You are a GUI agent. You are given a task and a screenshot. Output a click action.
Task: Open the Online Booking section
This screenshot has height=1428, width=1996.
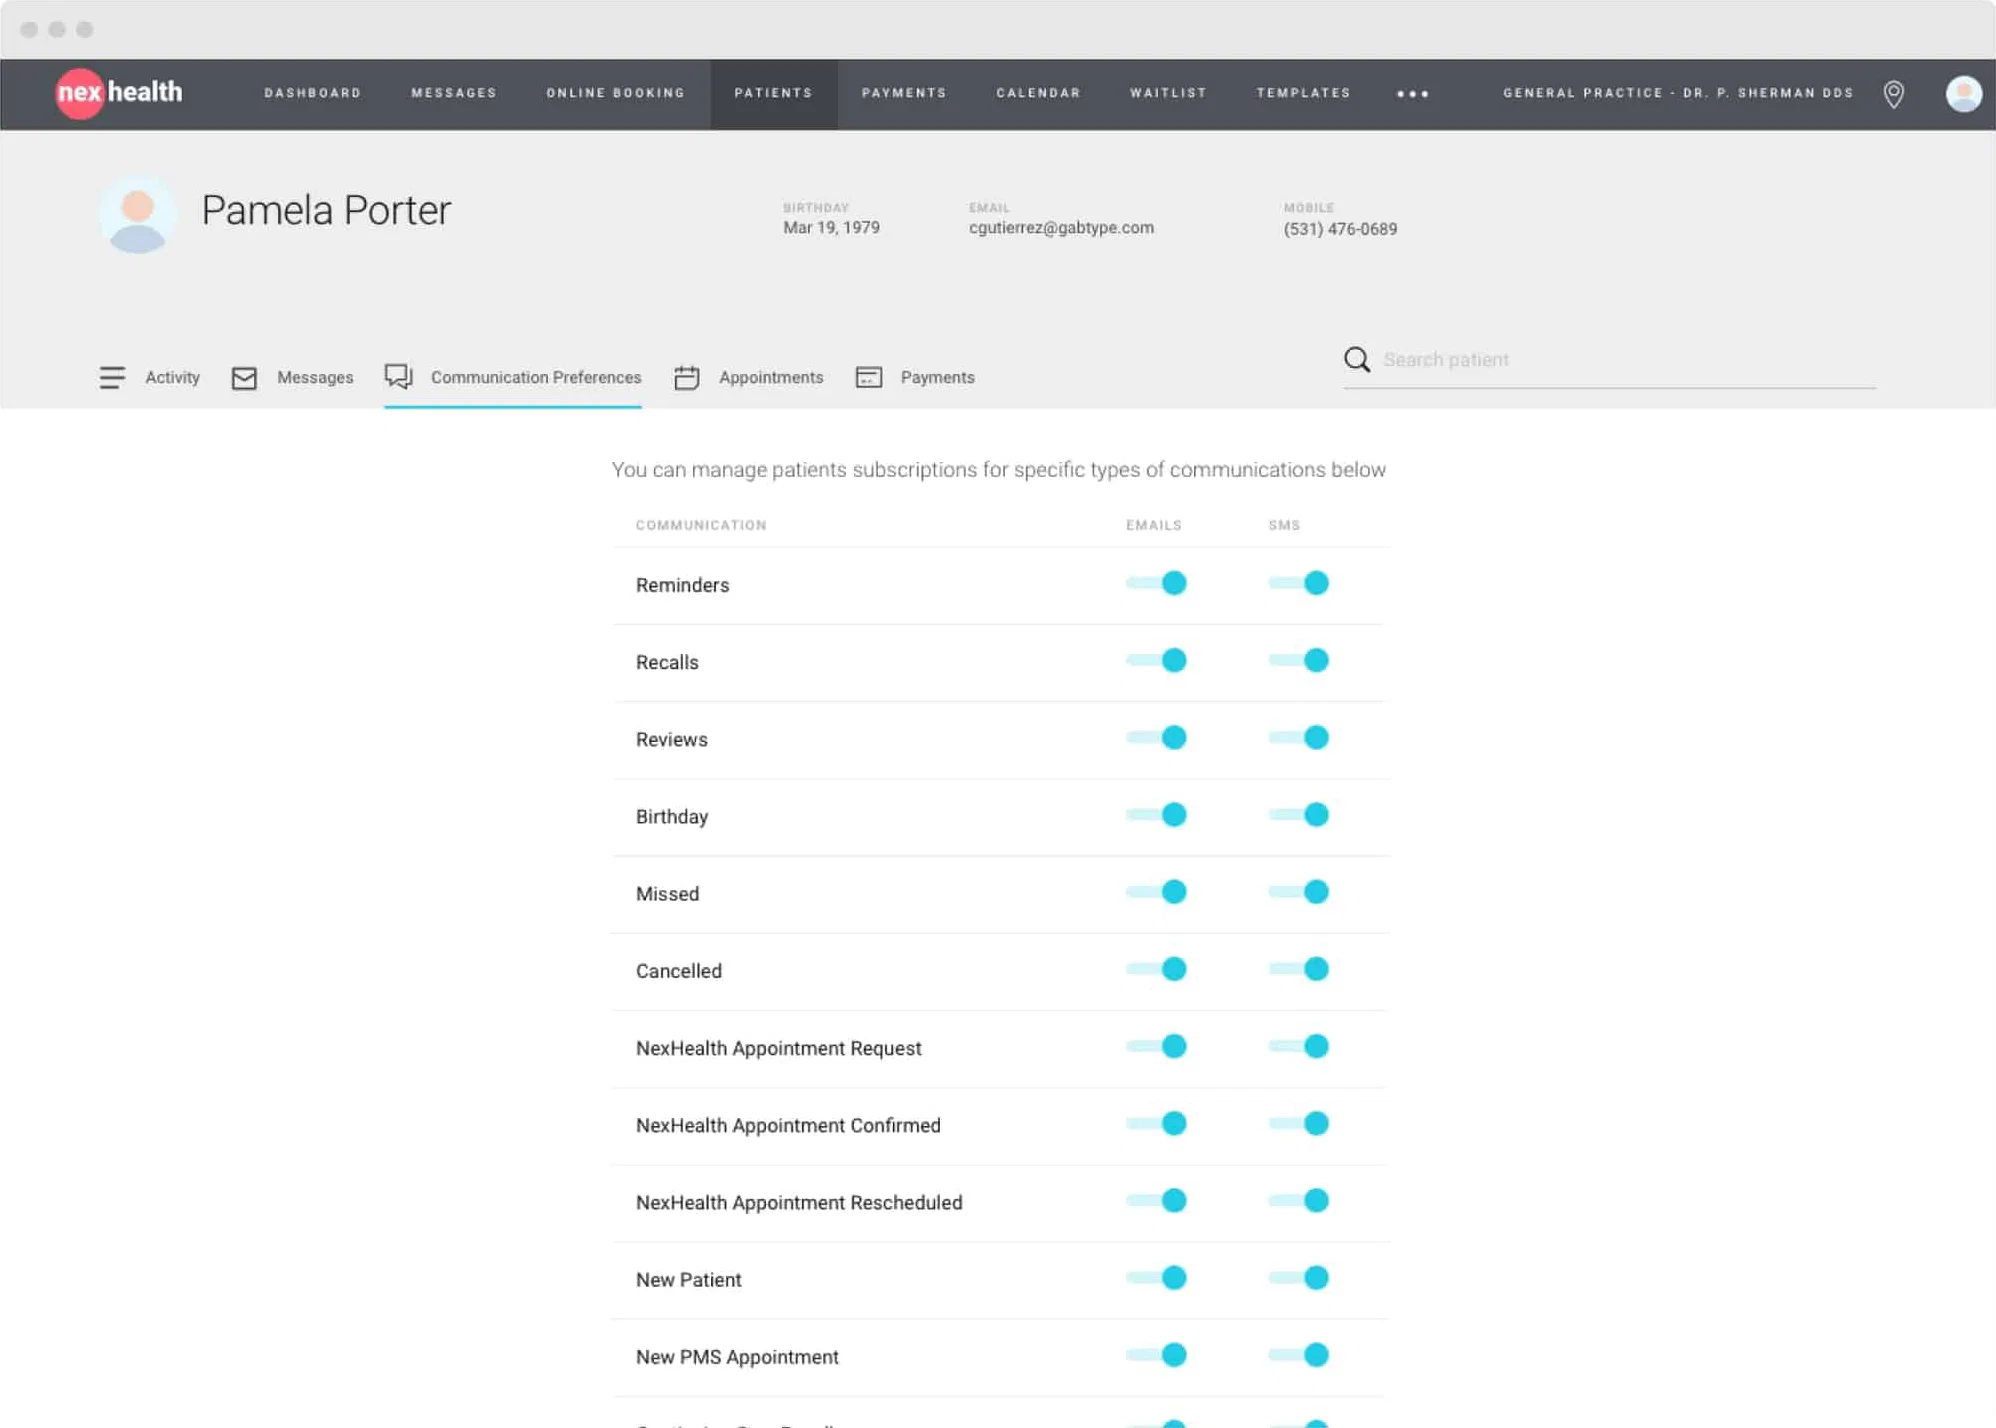(615, 93)
